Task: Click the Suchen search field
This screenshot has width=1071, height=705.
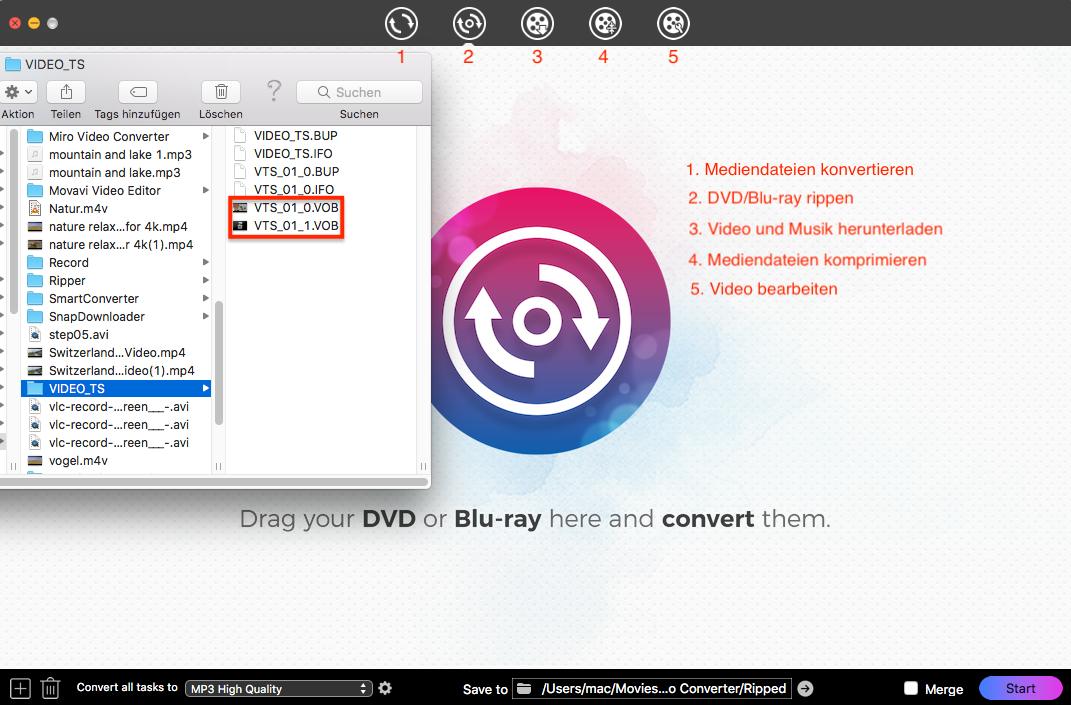Action: 359,92
